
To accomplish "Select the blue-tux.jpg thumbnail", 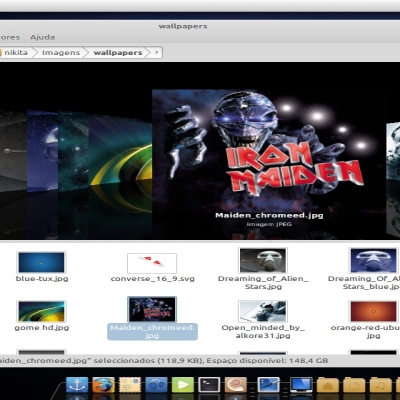I will (x=41, y=262).
